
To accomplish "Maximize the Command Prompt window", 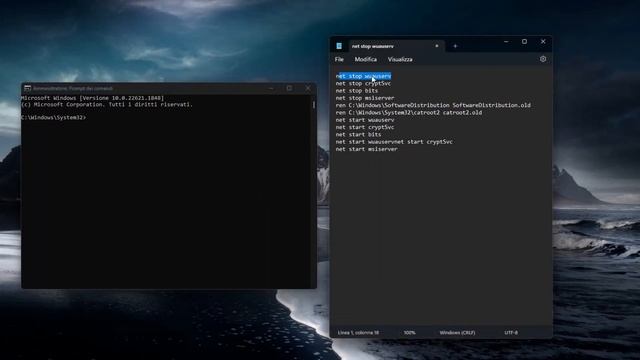I will click(x=289, y=88).
